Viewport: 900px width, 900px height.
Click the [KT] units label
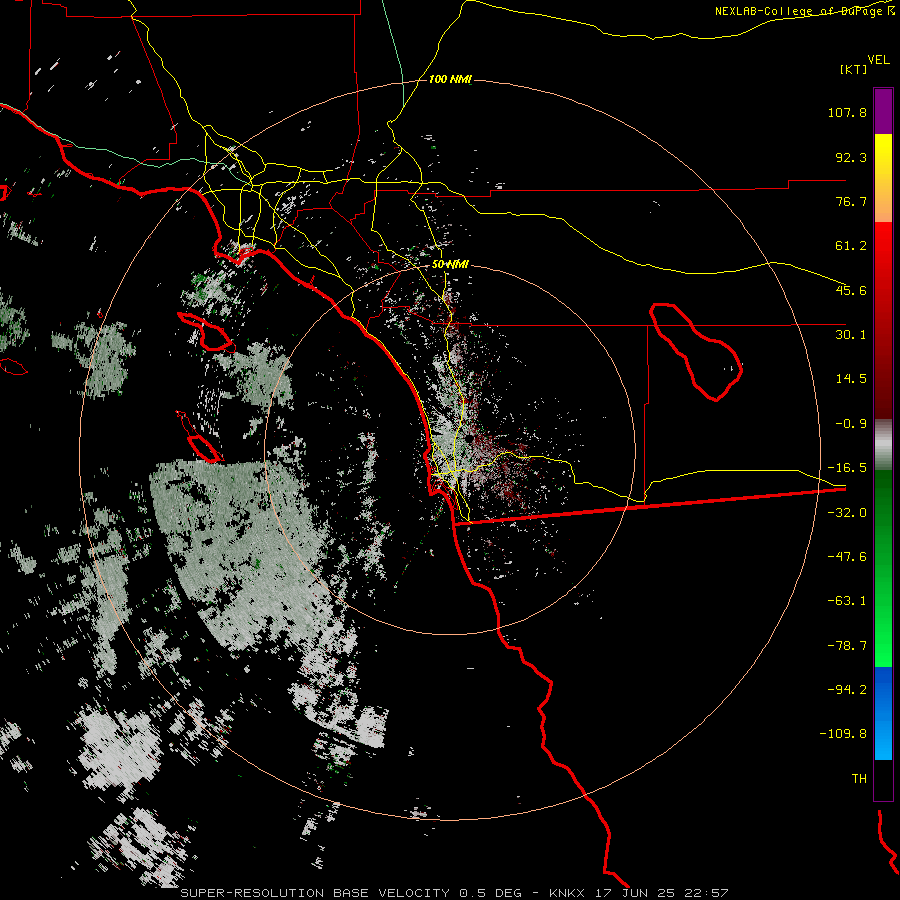tap(854, 69)
